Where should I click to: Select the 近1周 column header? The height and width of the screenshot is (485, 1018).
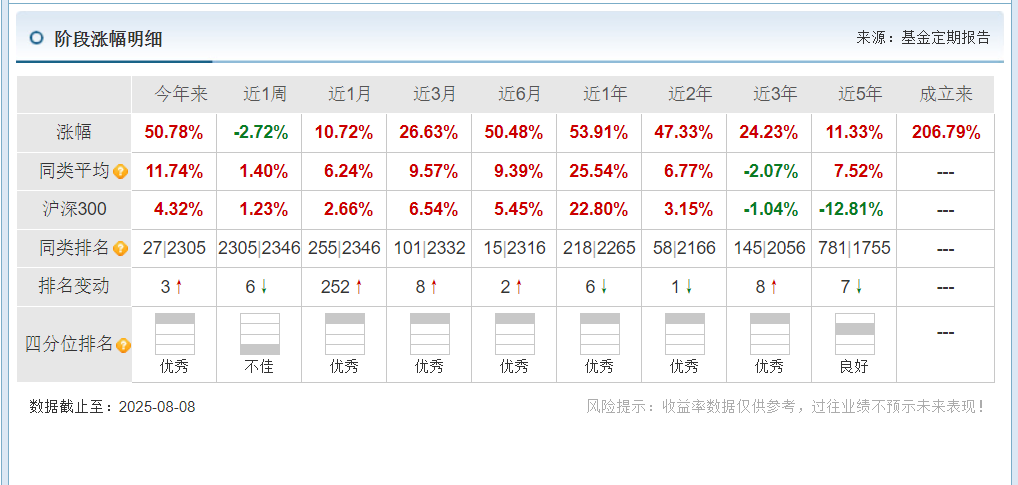[265, 95]
